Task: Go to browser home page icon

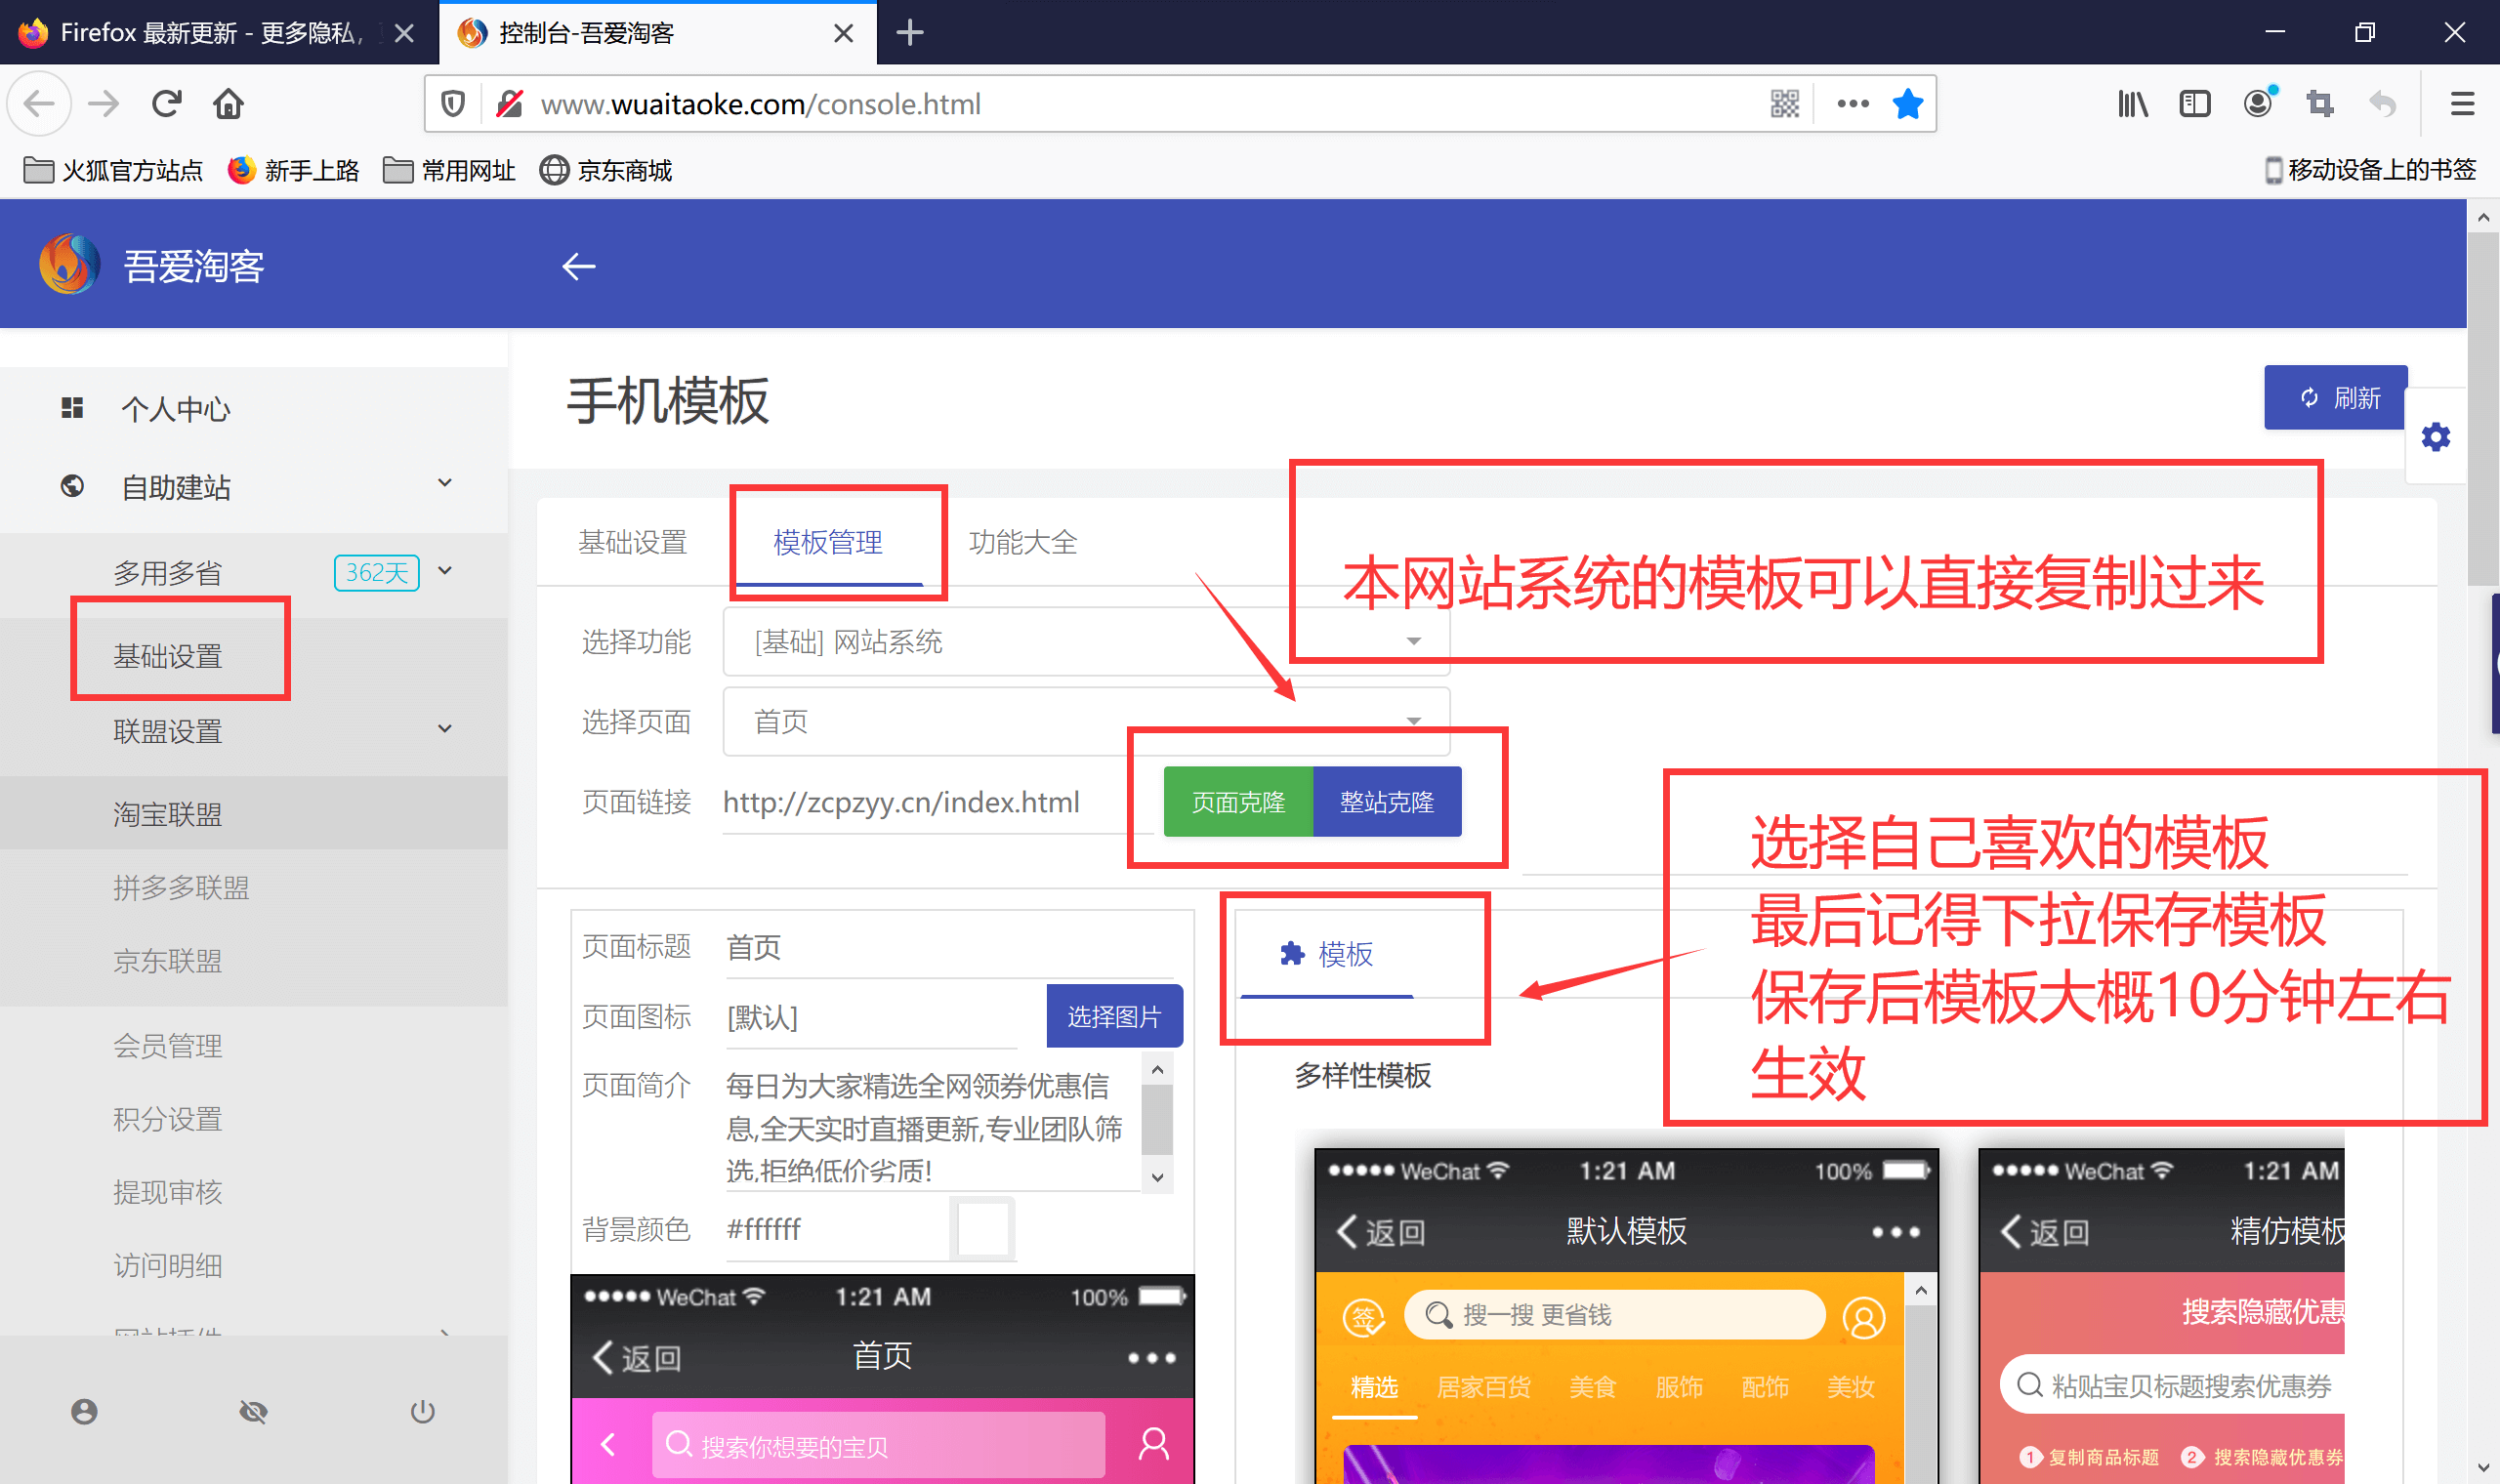Action: point(228,103)
